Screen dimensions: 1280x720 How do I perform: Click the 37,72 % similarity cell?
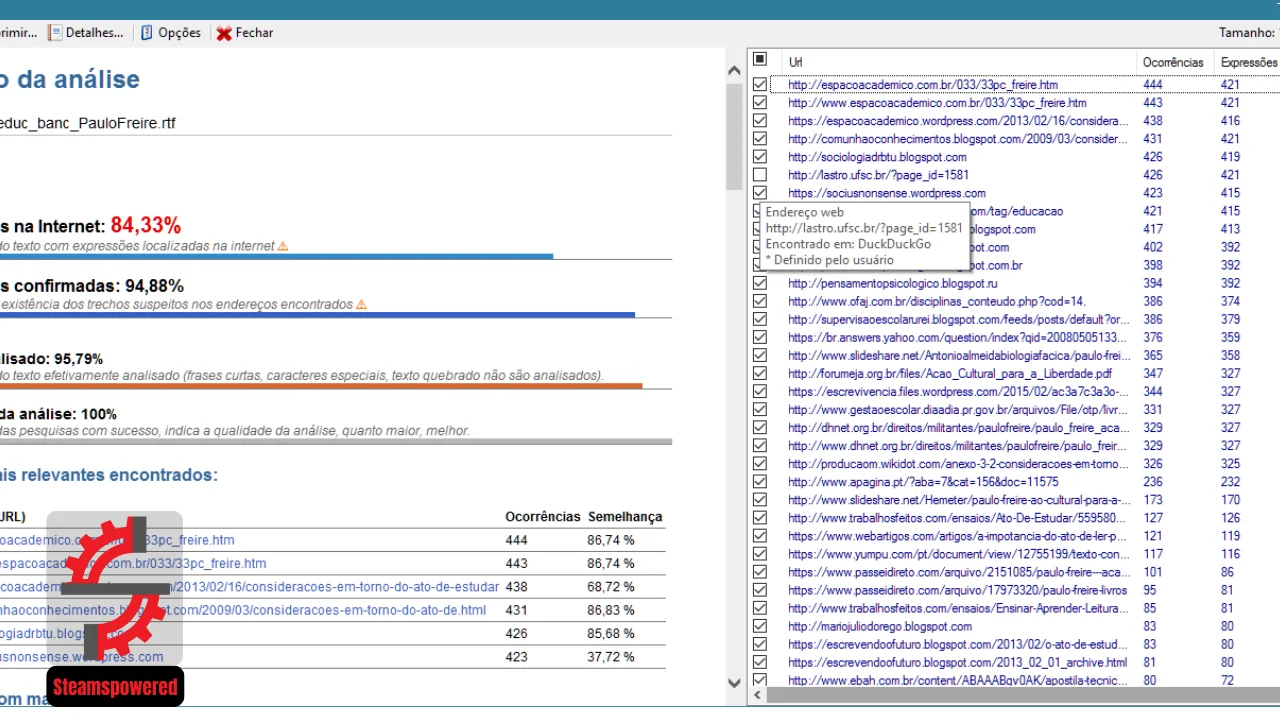pyautogui.click(x=611, y=657)
